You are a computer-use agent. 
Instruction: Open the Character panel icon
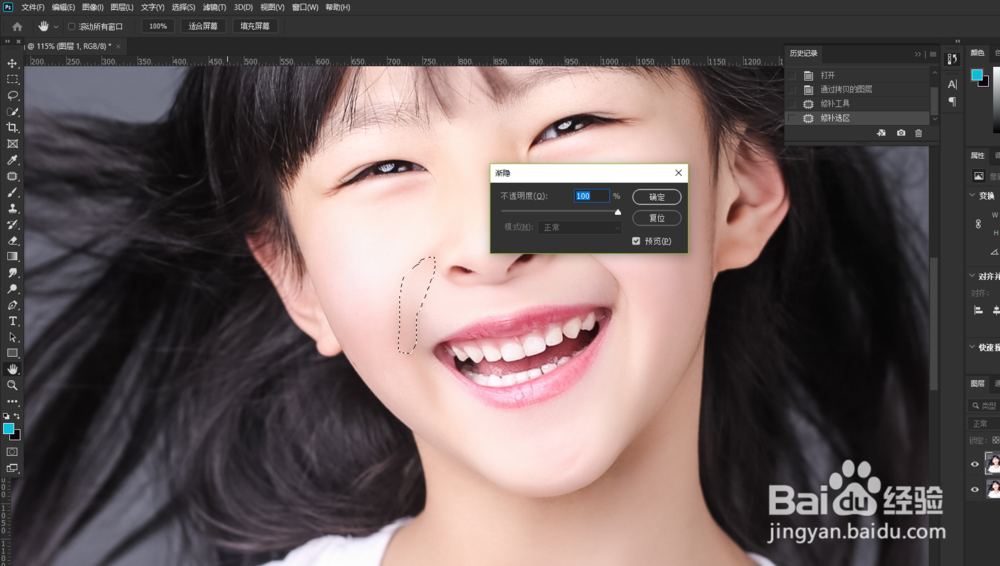(952, 84)
